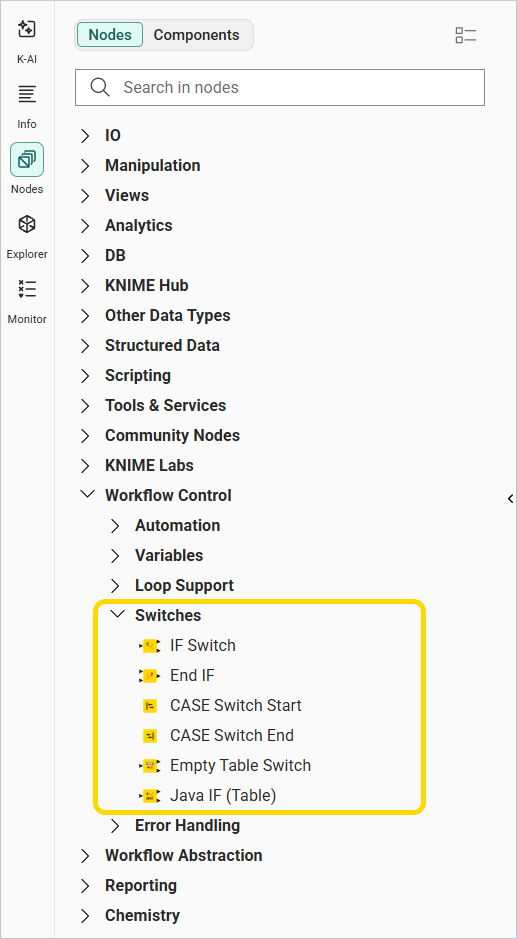Expand the IO category chevron
The height and width of the screenshot is (939, 517).
point(85,136)
